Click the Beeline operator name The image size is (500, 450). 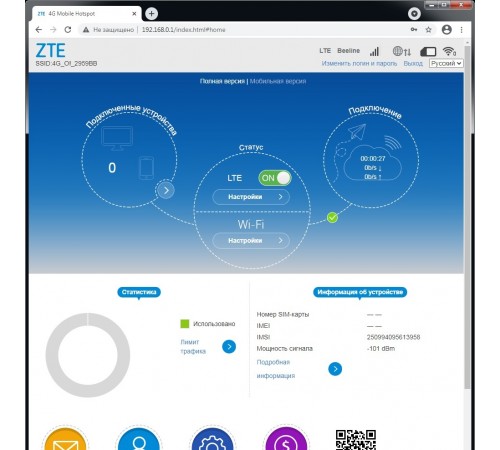coord(348,51)
